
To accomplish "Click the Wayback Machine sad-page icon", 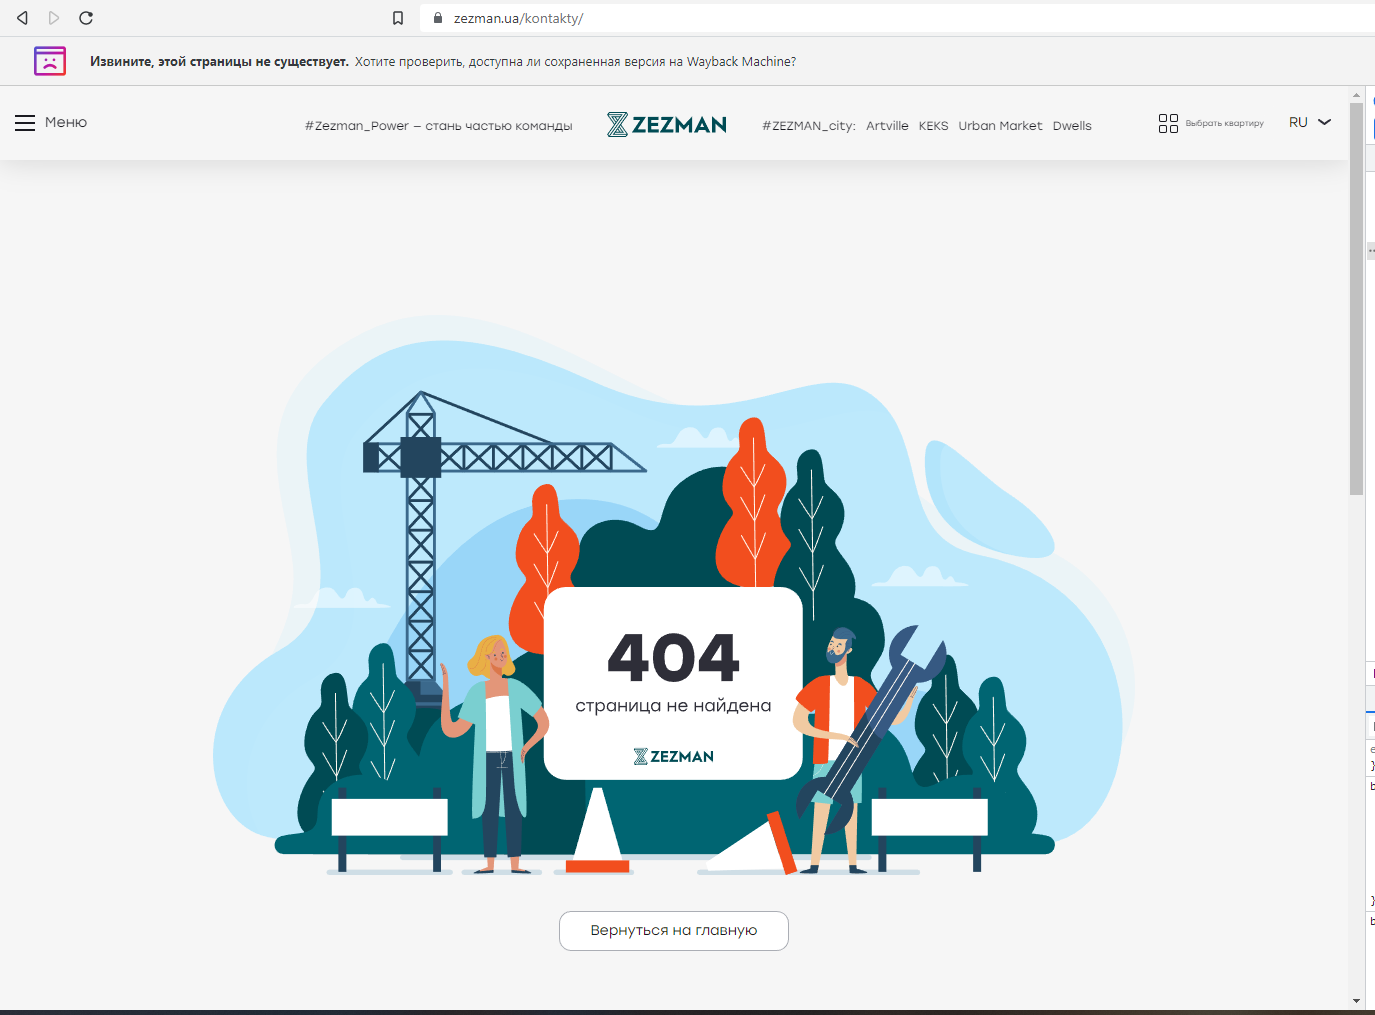I will coord(50,61).
